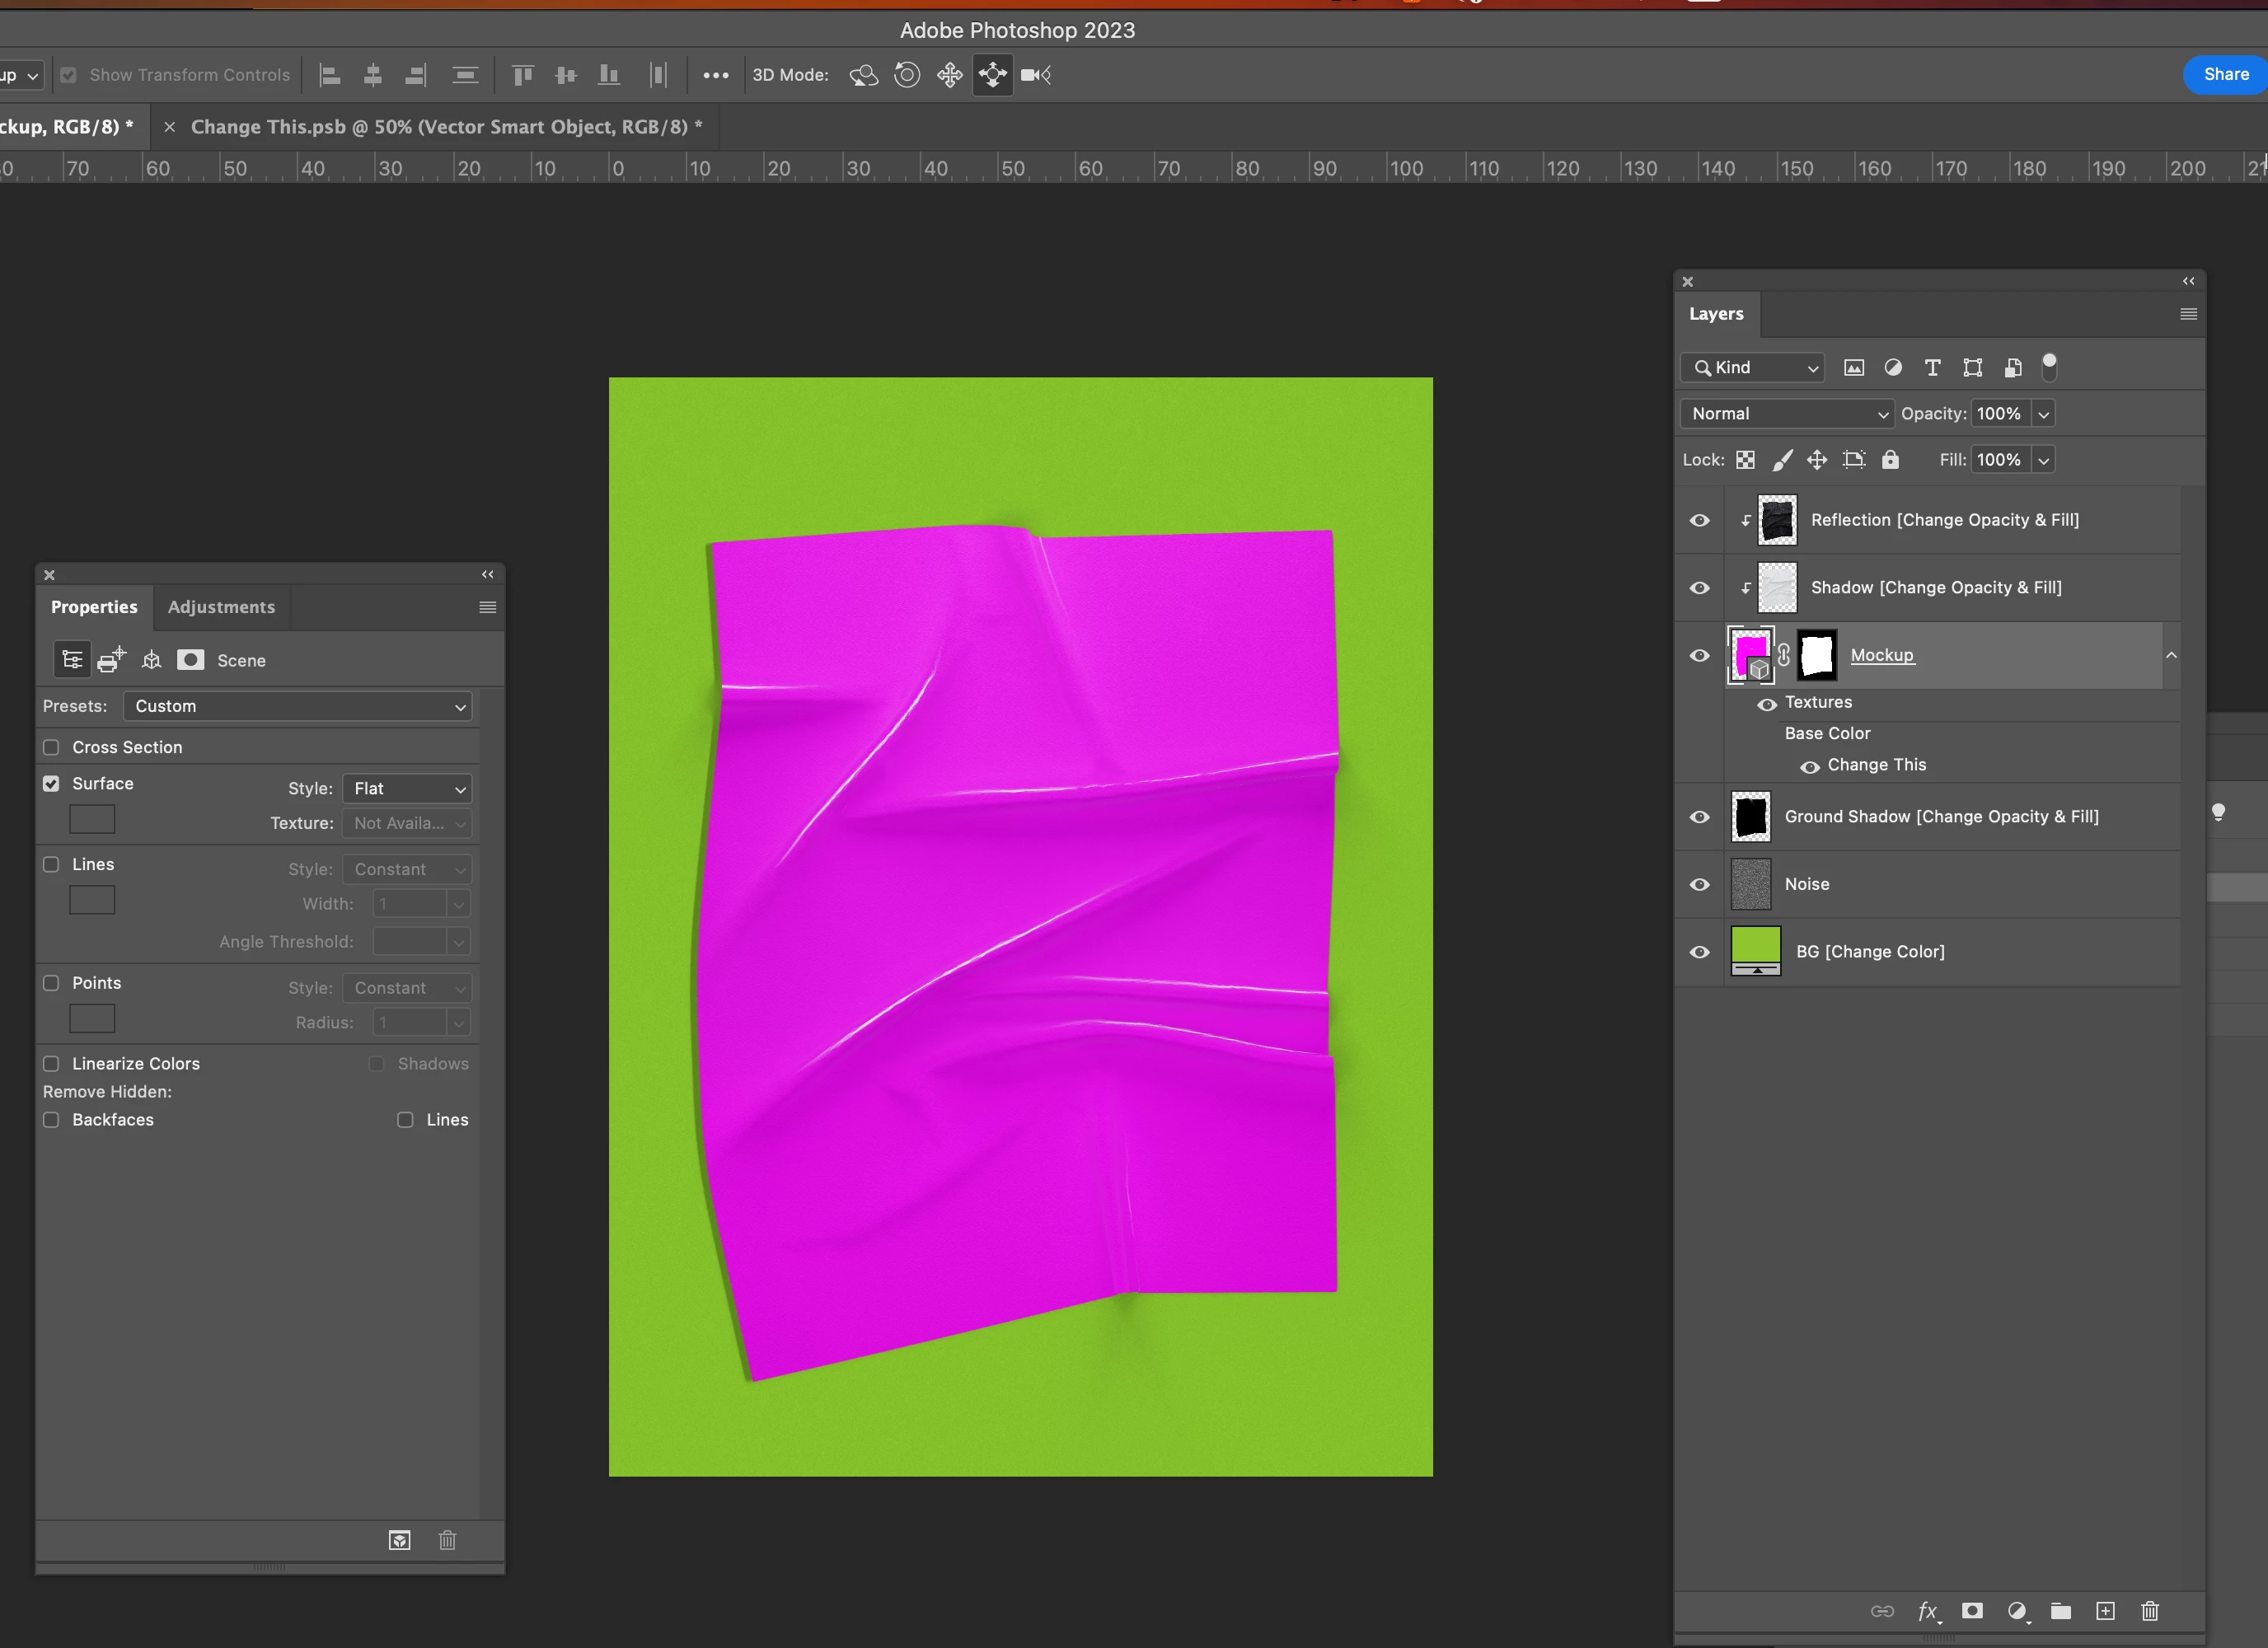Click the Lock all padlock icon
2268x1648 pixels.
(x=1890, y=460)
